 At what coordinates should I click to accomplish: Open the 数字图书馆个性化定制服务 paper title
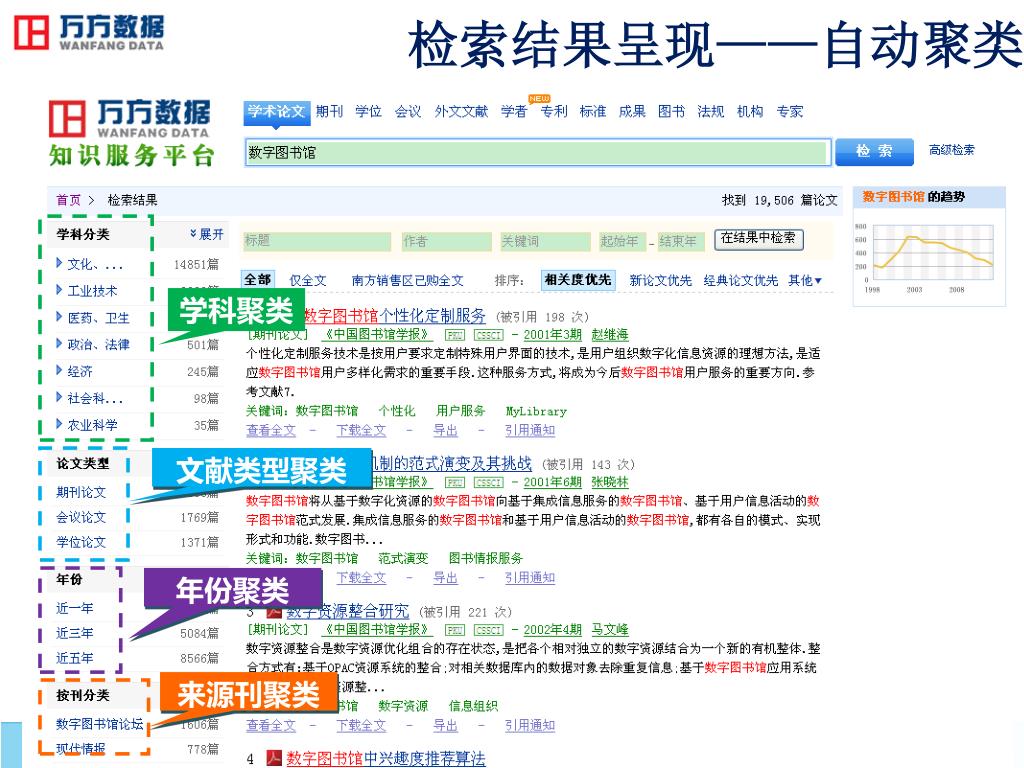[395, 316]
